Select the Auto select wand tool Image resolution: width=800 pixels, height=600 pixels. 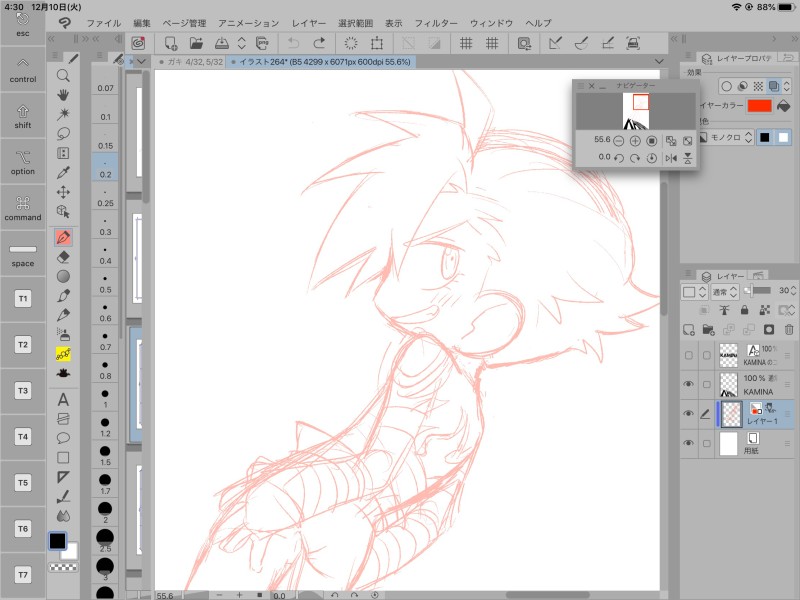click(x=63, y=114)
